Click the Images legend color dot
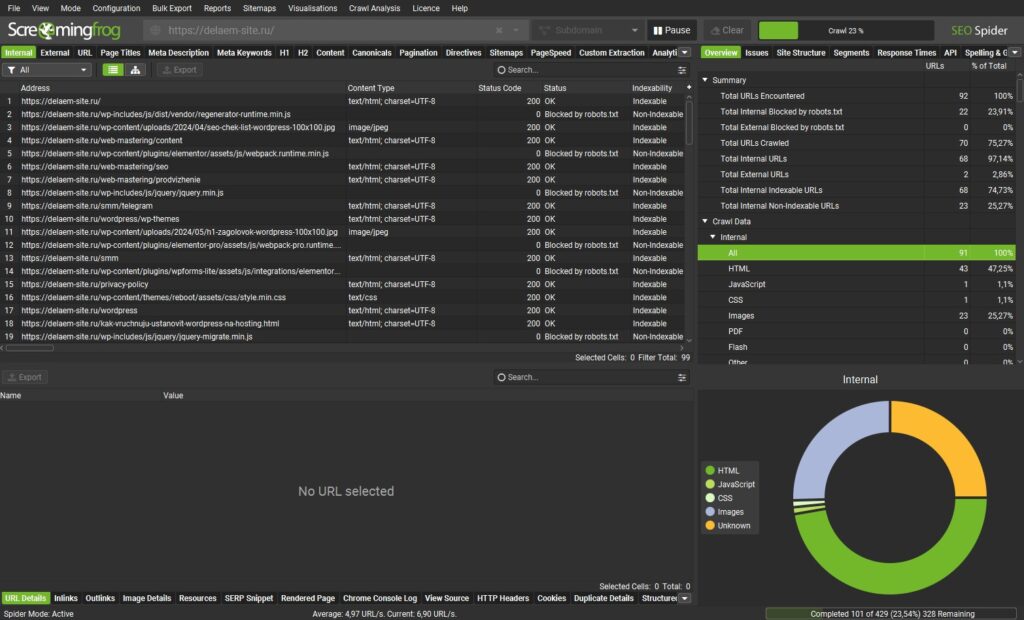This screenshot has width=1024, height=620. [710, 512]
